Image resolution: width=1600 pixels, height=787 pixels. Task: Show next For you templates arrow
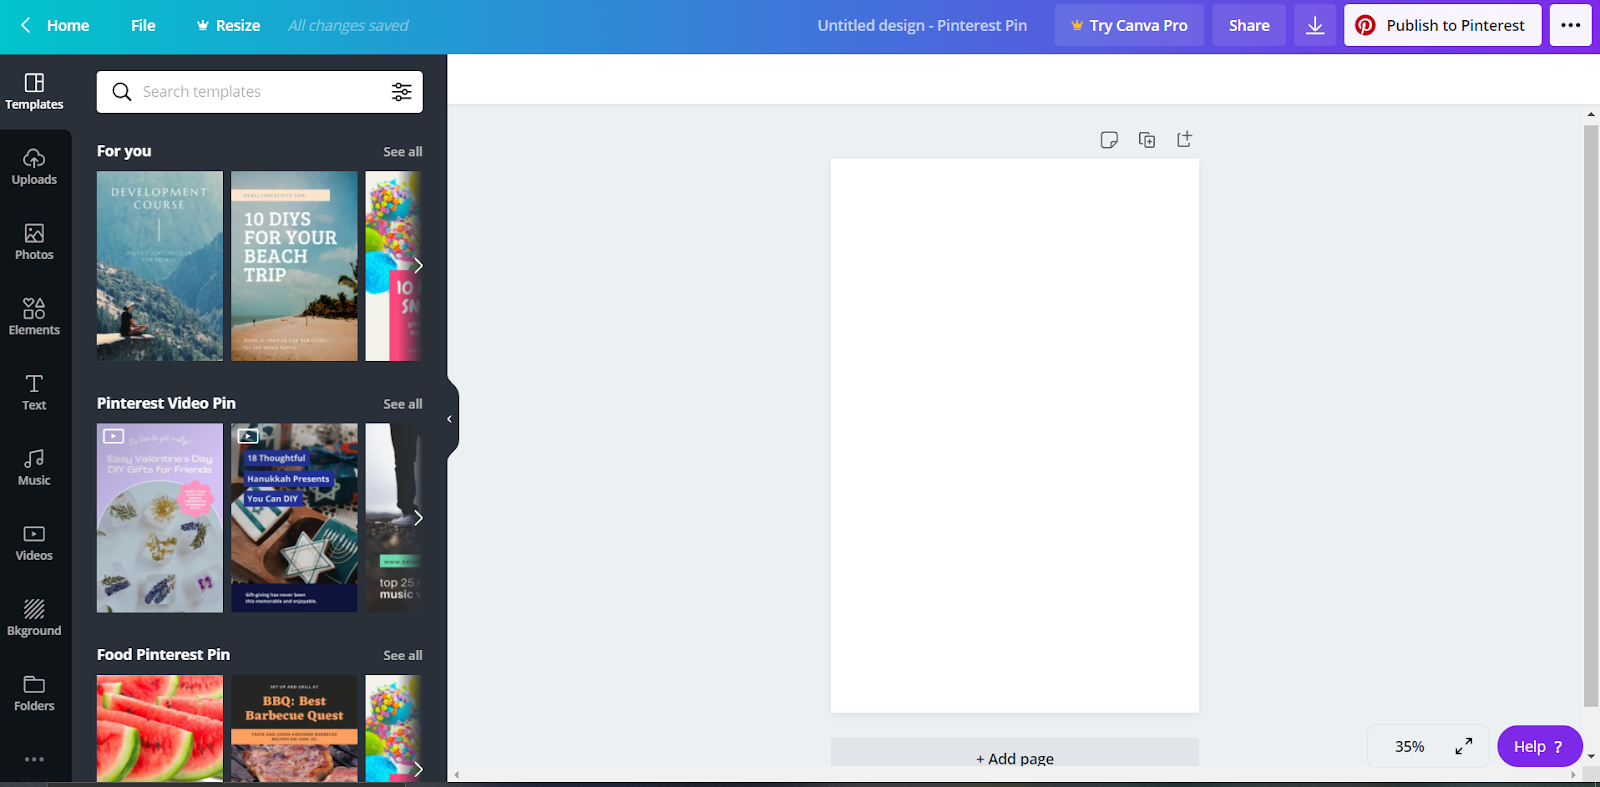(x=418, y=265)
